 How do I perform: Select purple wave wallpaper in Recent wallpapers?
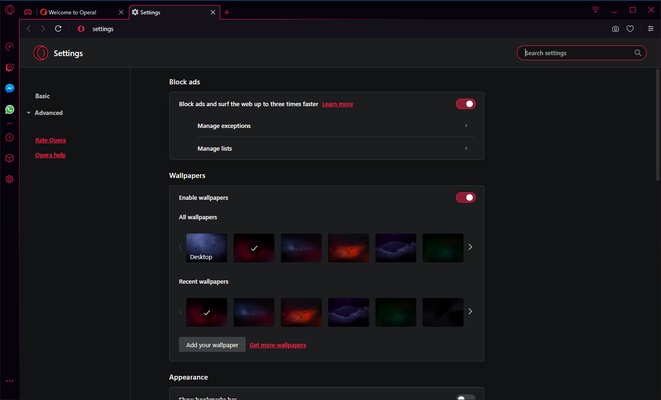pyautogui.click(x=348, y=312)
